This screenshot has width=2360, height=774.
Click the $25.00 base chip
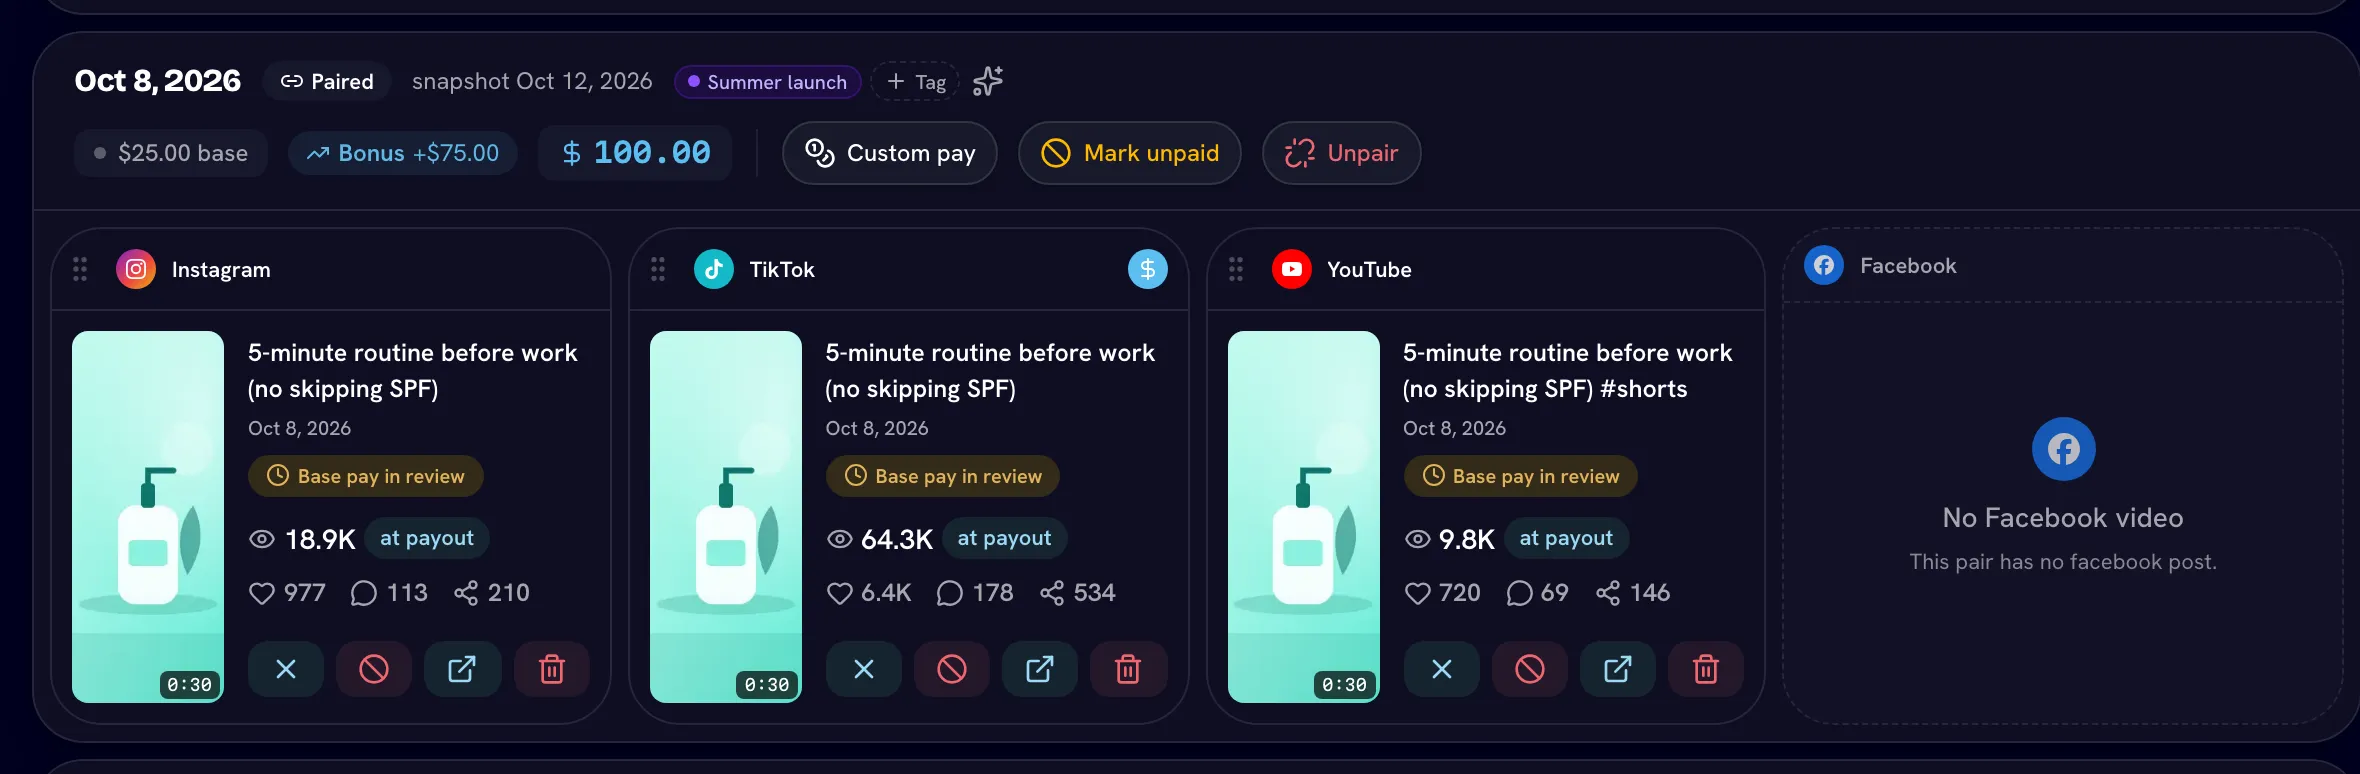tap(171, 153)
